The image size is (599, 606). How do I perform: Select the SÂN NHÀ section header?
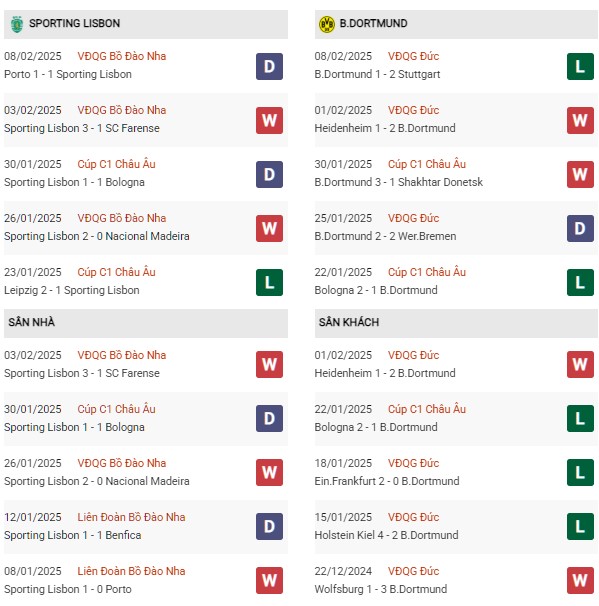pyautogui.click(x=146, y=323)
